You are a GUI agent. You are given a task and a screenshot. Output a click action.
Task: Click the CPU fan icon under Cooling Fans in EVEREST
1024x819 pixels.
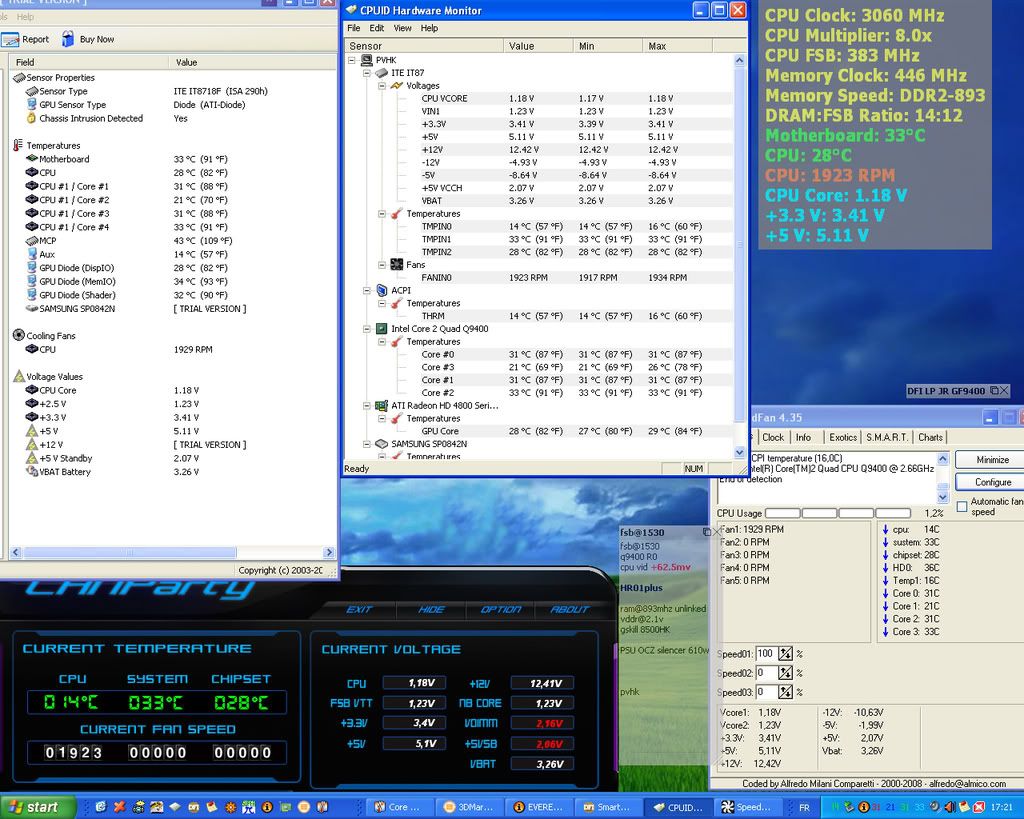(33, 349)
